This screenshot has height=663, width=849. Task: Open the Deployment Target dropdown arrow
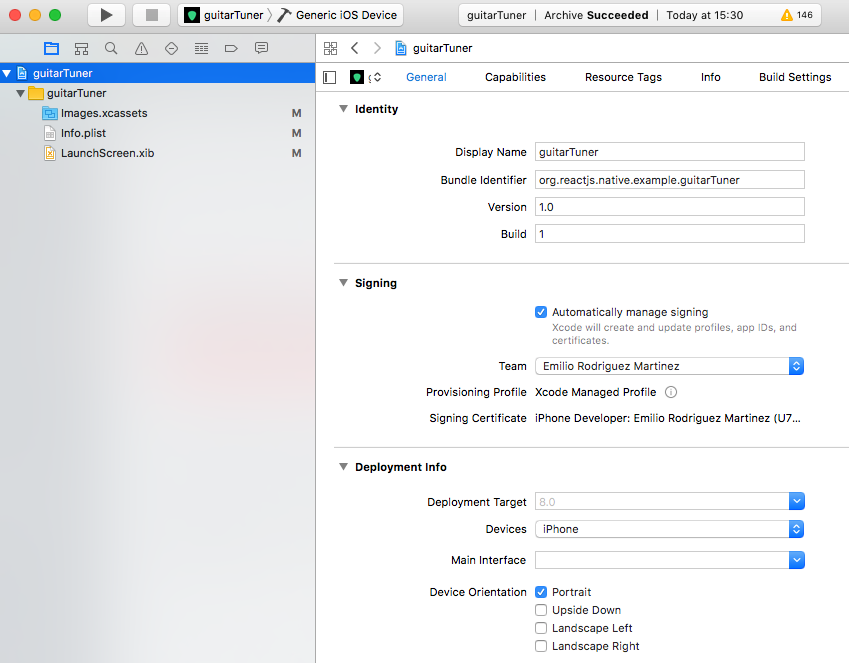pos(796,502)
